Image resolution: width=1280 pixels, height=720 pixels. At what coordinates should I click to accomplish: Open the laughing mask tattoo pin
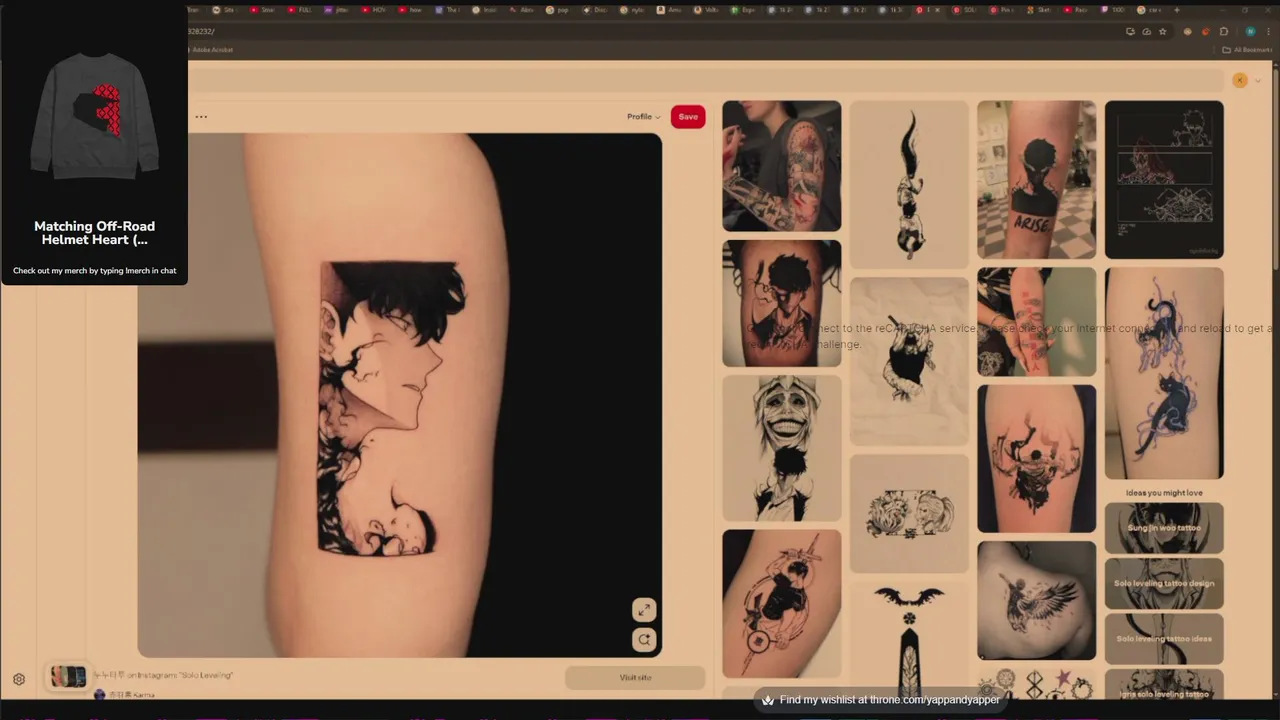[781, 448]
